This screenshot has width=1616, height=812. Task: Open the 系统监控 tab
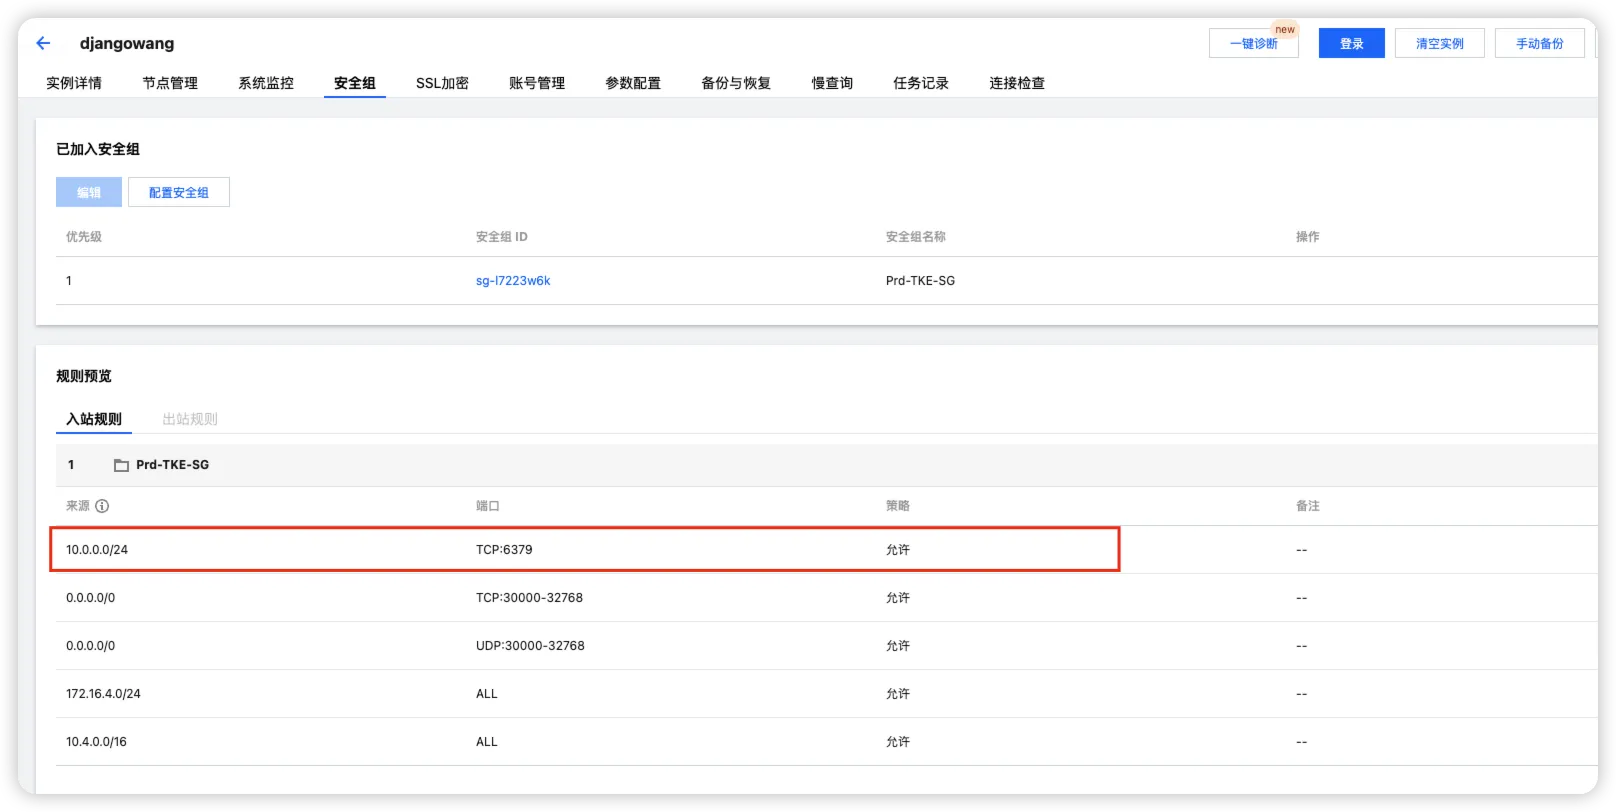266,83
